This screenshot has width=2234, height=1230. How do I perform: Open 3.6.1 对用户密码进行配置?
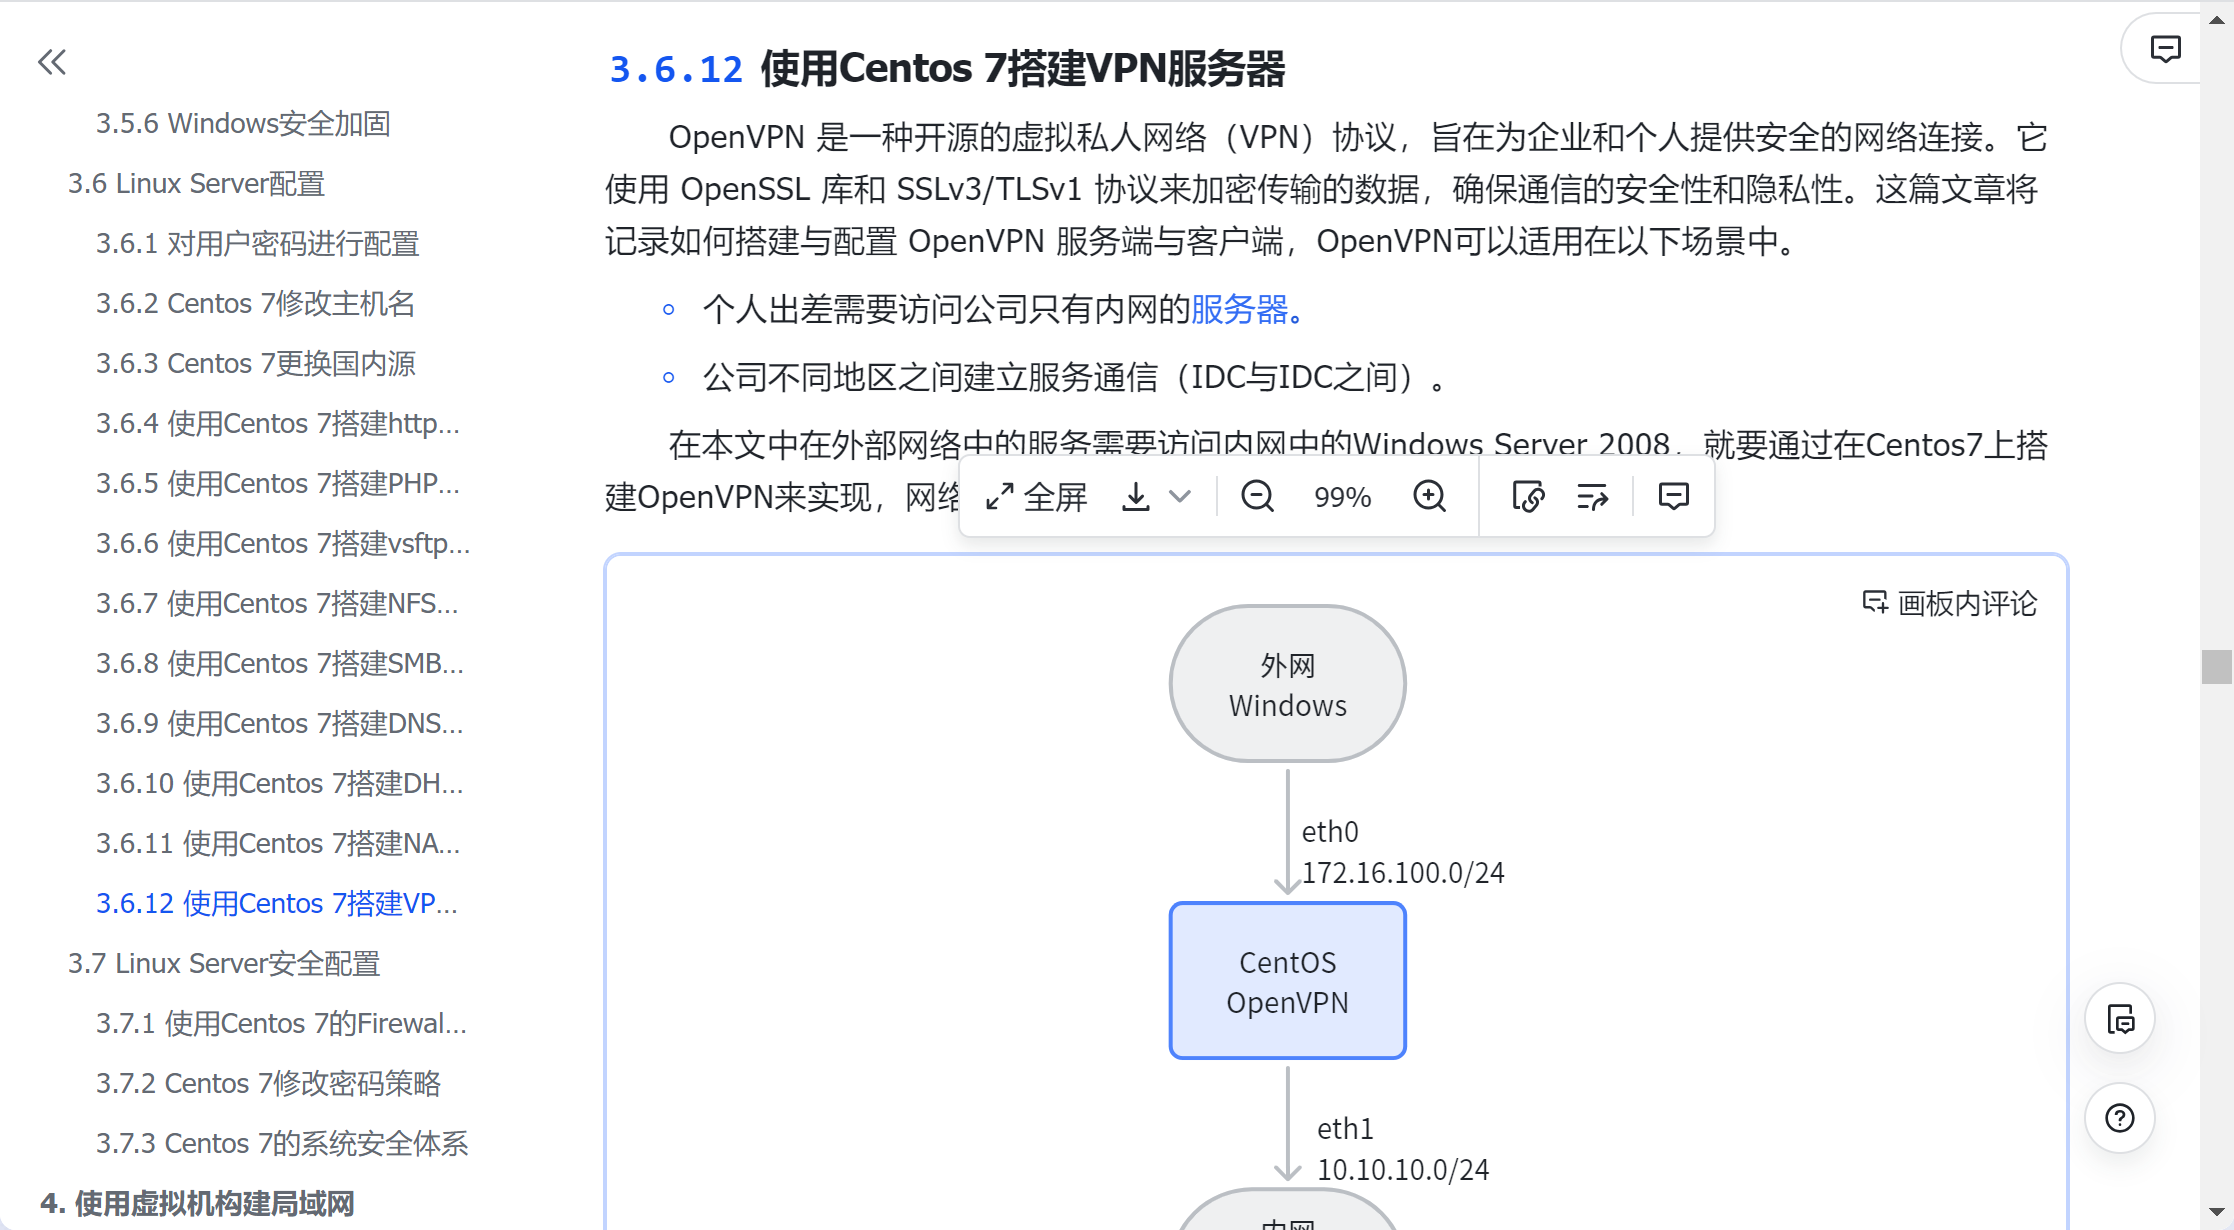pos(257,243)
